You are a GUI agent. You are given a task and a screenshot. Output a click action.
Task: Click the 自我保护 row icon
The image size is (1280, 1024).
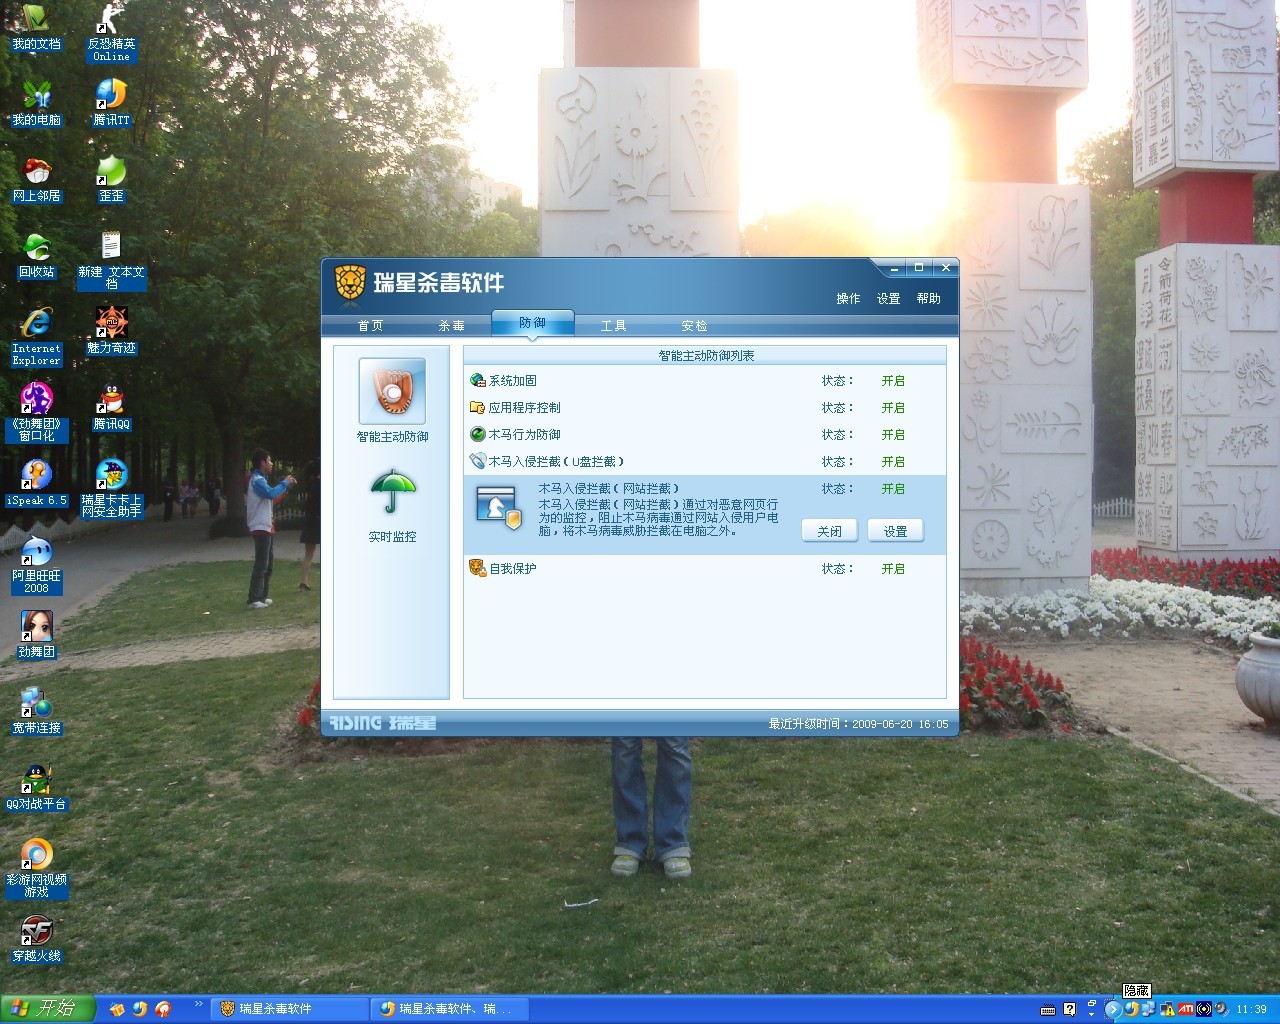coord(477,569)
